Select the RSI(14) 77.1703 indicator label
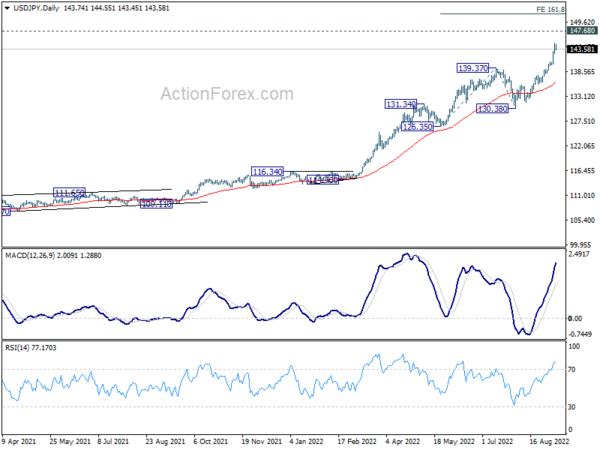600x450 pixels. click(31, 347)
